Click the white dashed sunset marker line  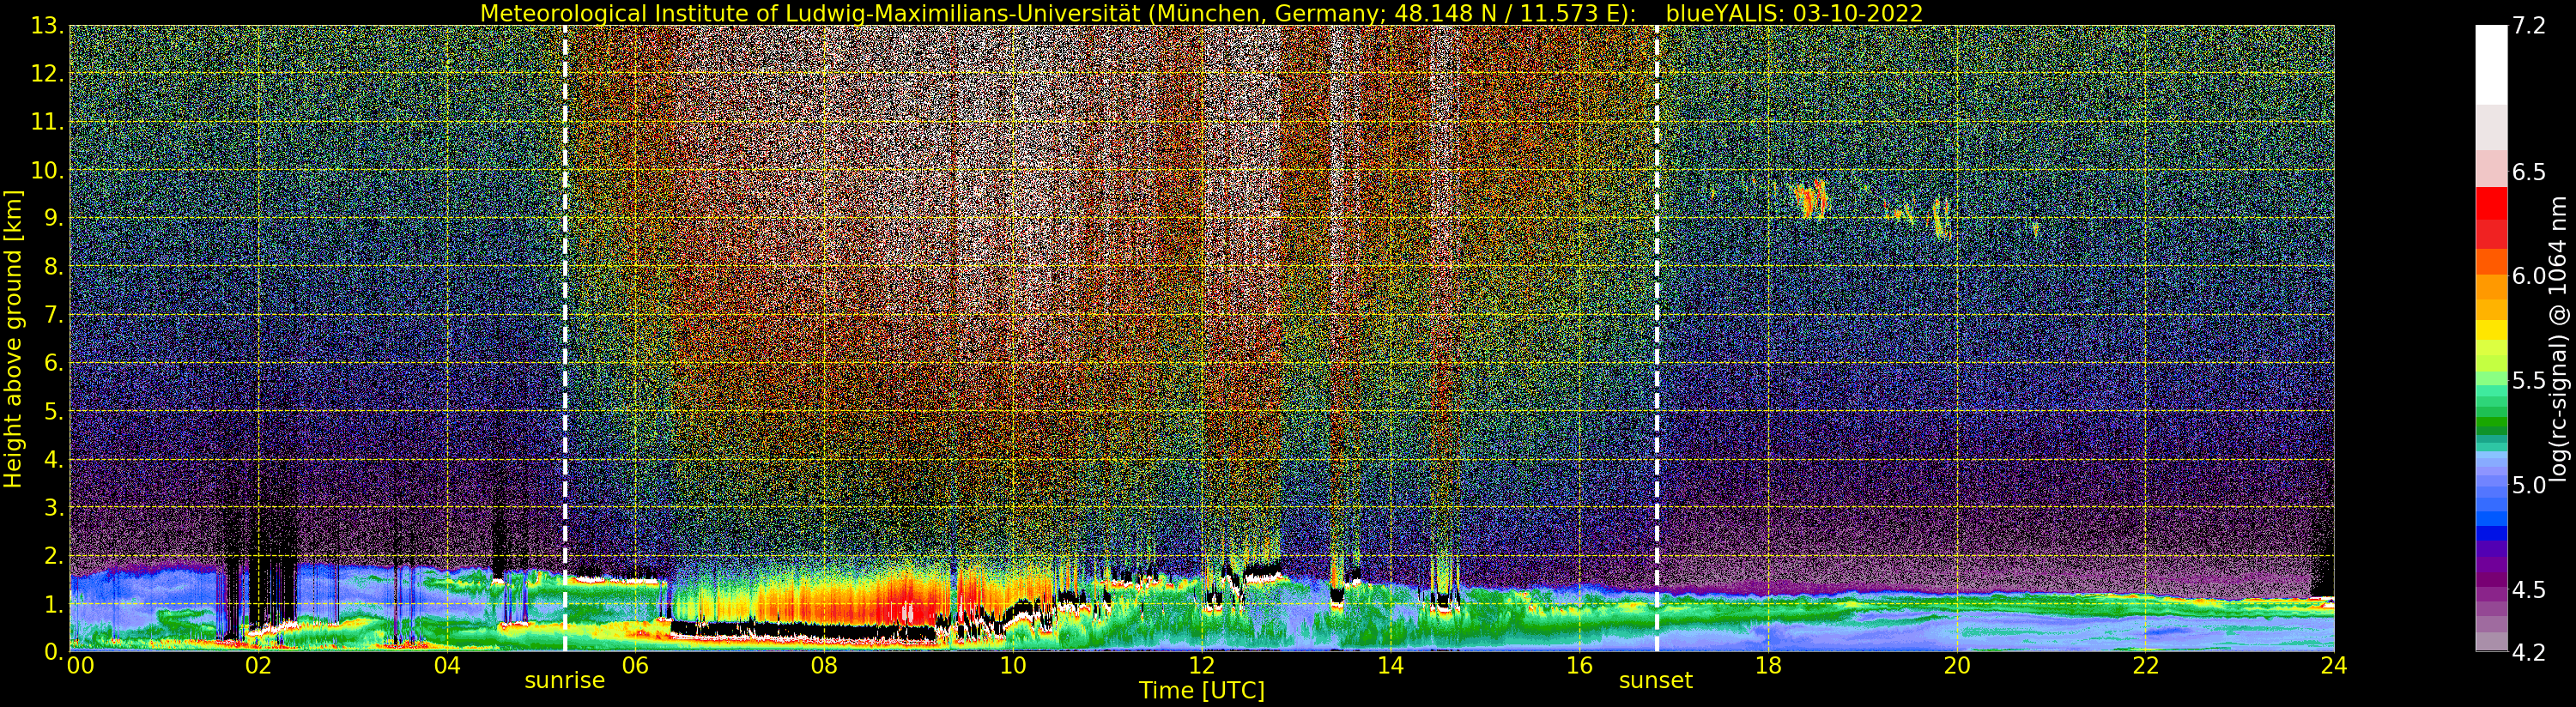1657,338
